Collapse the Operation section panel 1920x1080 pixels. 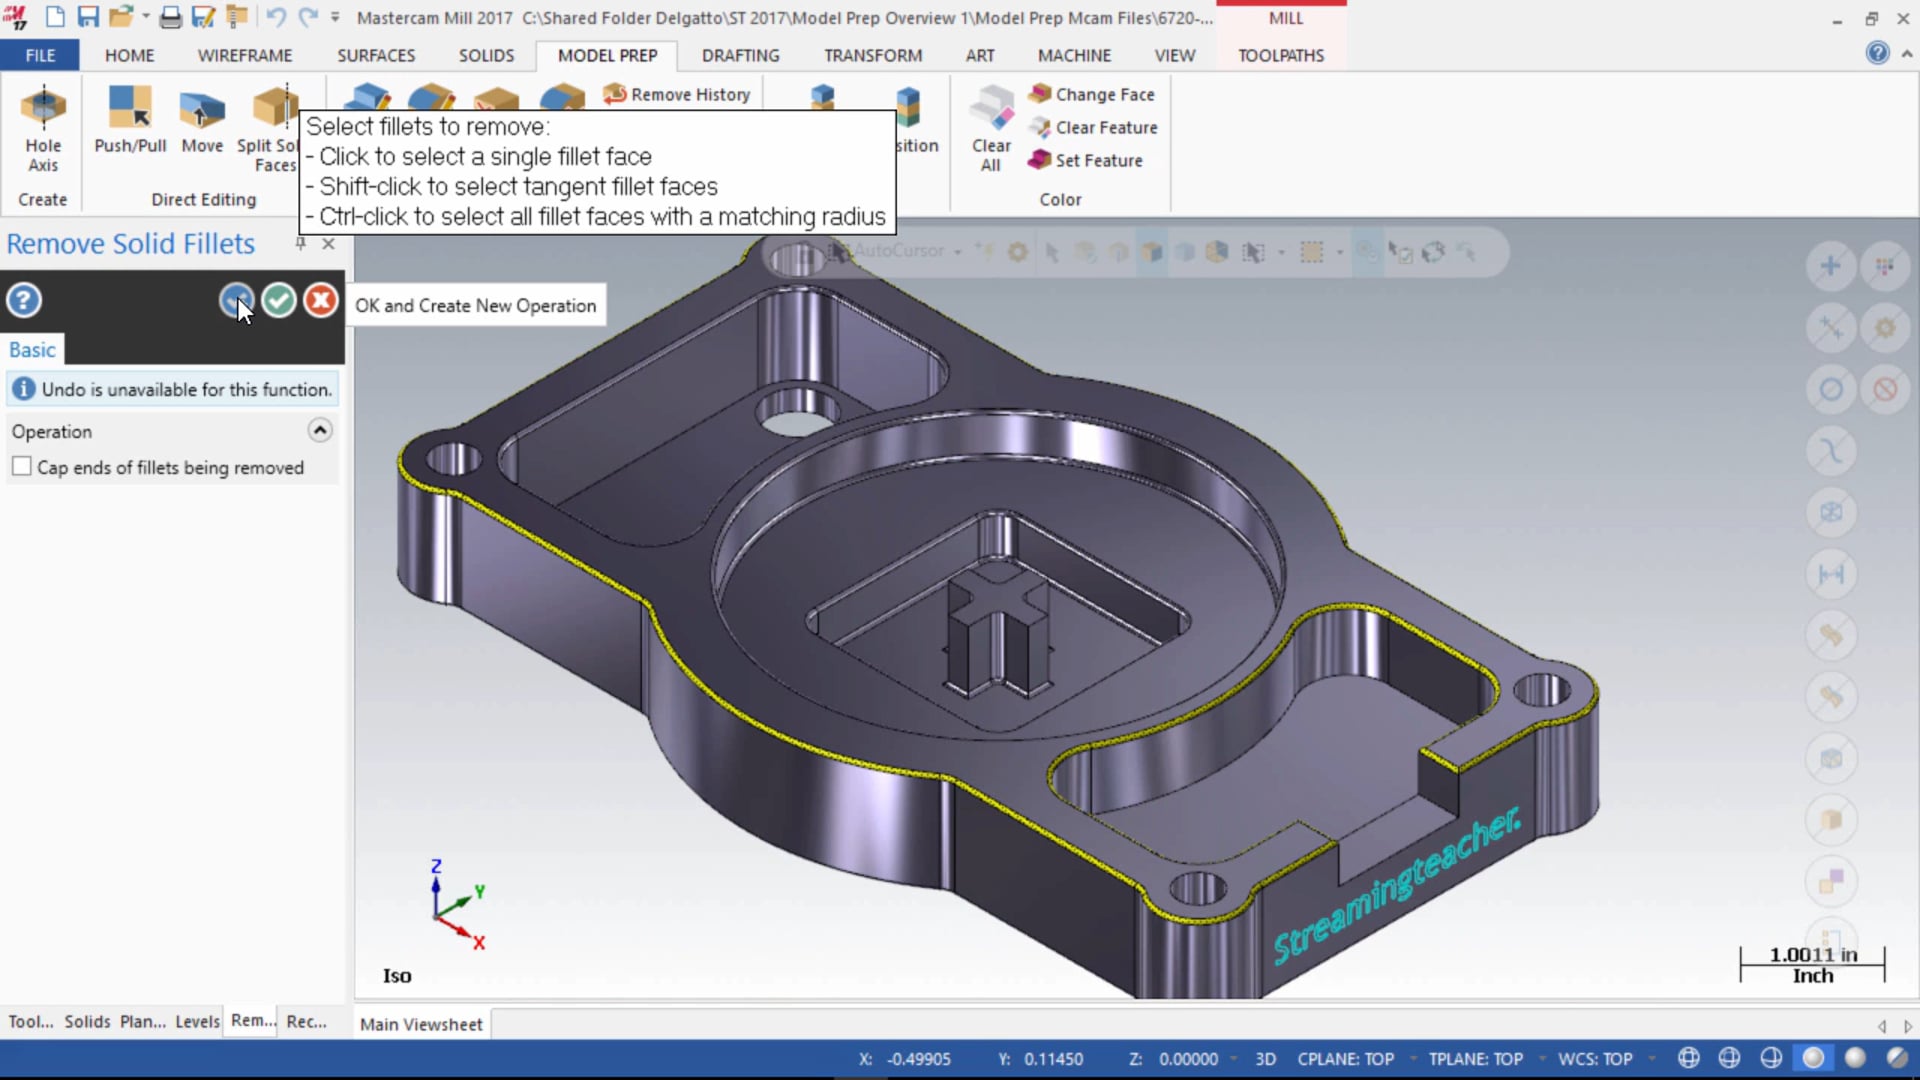(x=319, y=429)
